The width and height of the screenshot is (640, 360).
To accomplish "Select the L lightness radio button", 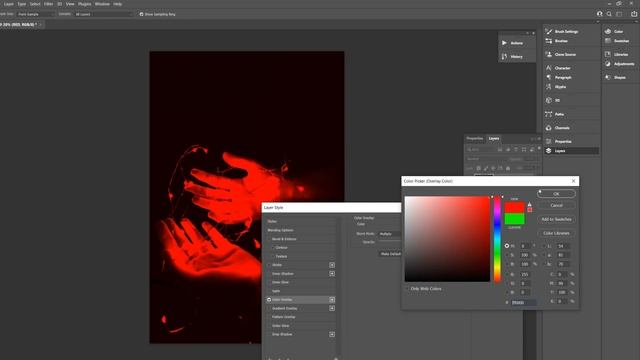I will [x=544, y=246].
